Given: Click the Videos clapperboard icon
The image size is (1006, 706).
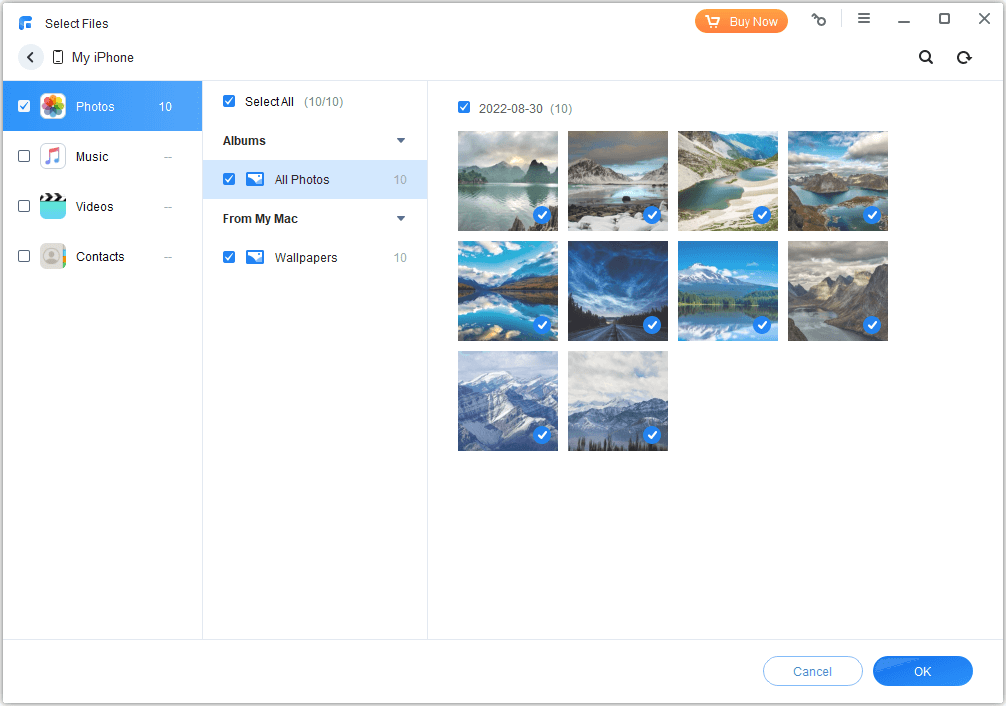Looking at the screenshot, I should coord(53,207).
